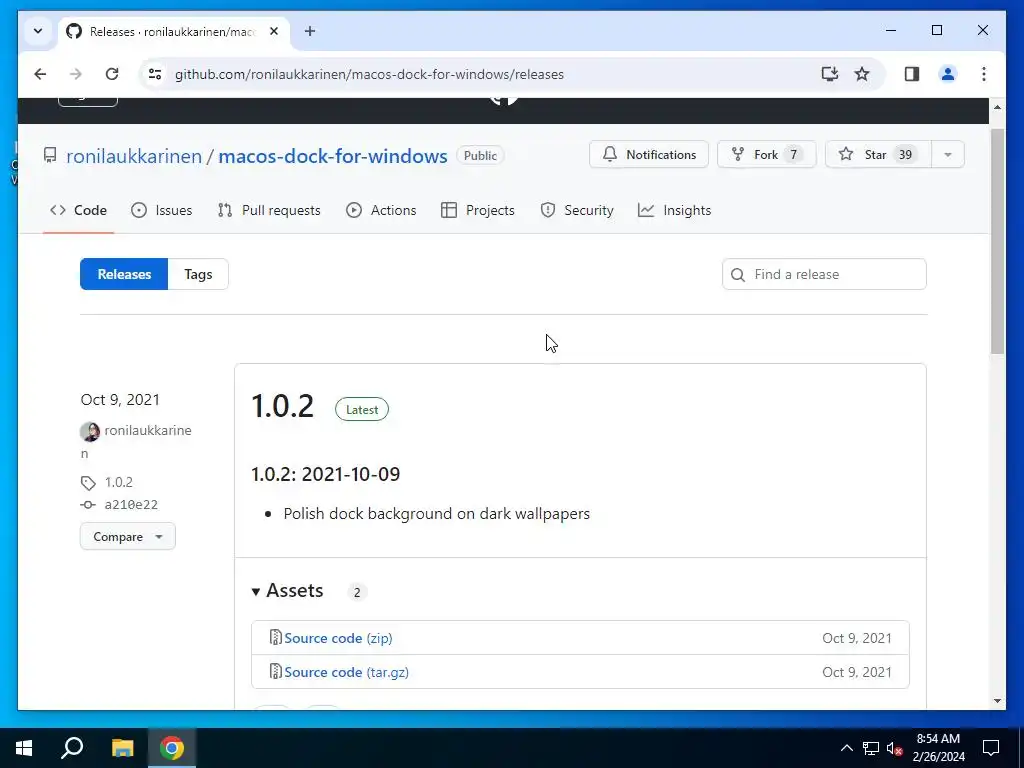1024x768 pixels.
Task: Click the Notifications button
Action: click(x=648, y=155)
